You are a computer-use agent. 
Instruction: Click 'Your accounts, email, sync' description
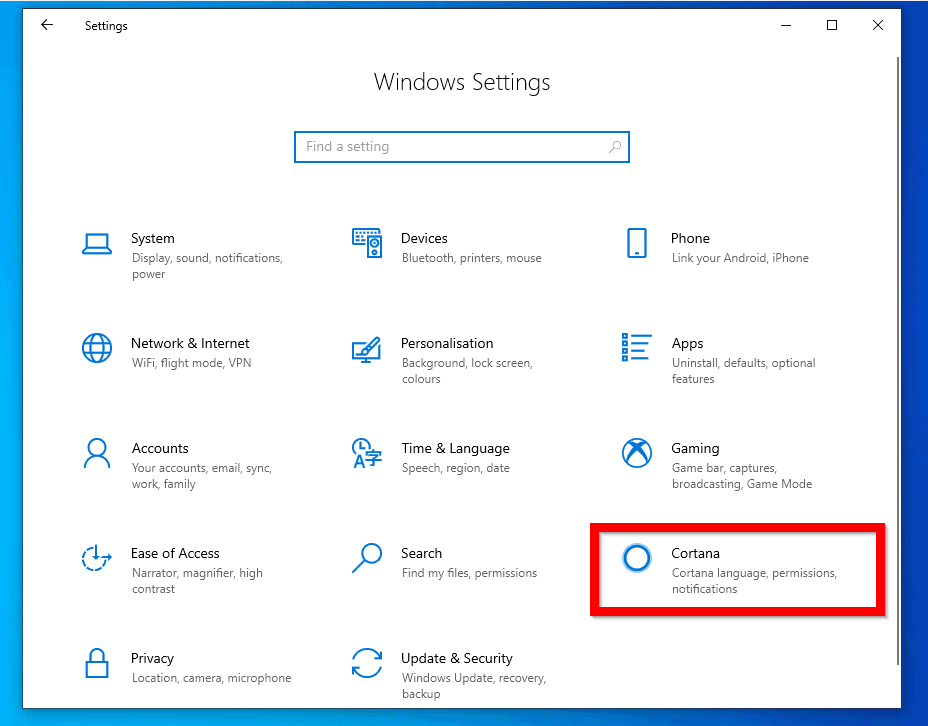point(202,468)
